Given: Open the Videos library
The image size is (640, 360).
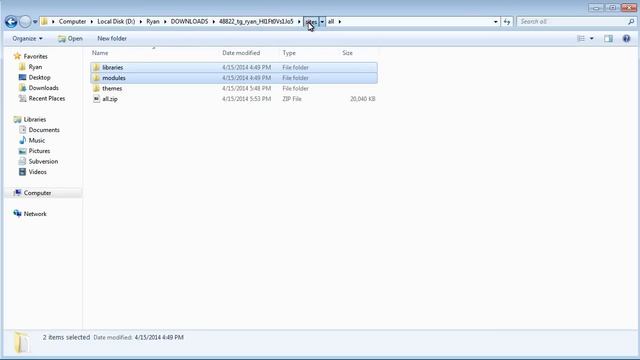Looking at the screenshot, I should (38, 173).
